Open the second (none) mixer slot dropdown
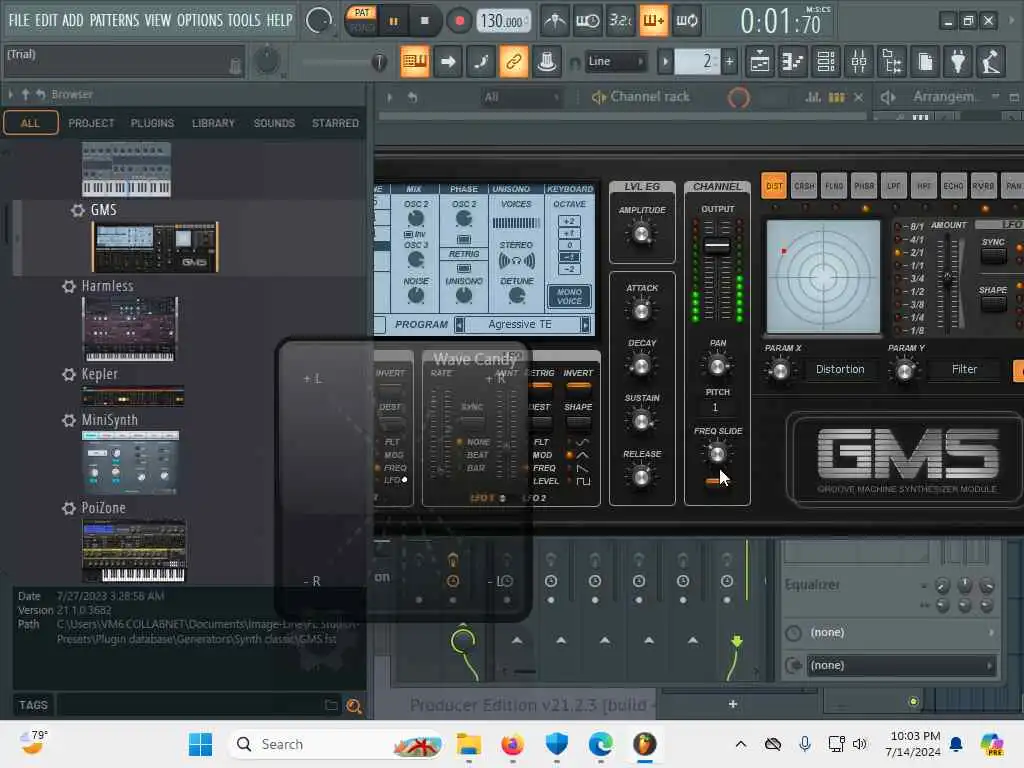The height and width of the screenshot is (768, 1024). 901,665
